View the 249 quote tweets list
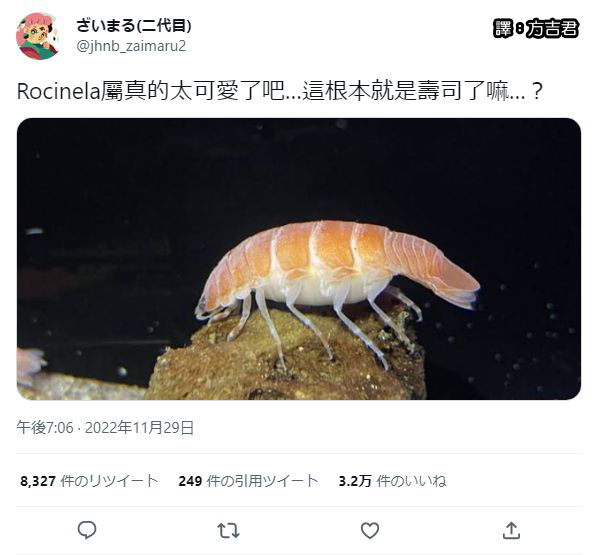 (x=248, y=481)
